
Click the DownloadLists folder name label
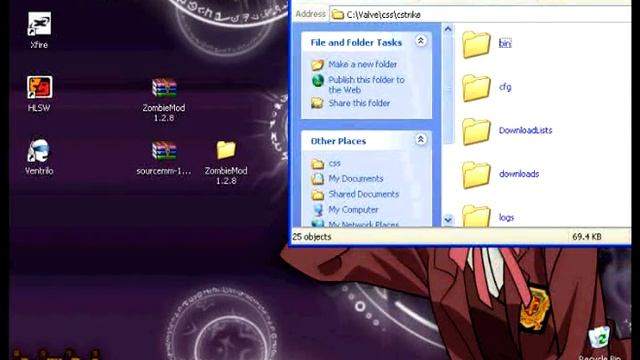(x=525, y=130)
